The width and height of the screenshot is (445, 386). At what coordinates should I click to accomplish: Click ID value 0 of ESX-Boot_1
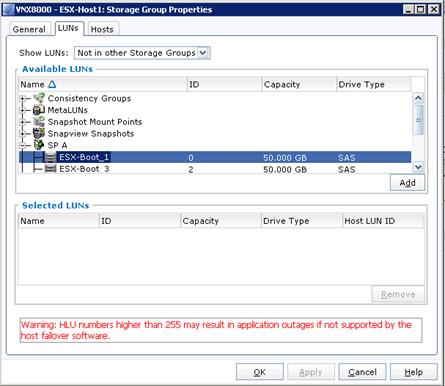tap(191, 158)
